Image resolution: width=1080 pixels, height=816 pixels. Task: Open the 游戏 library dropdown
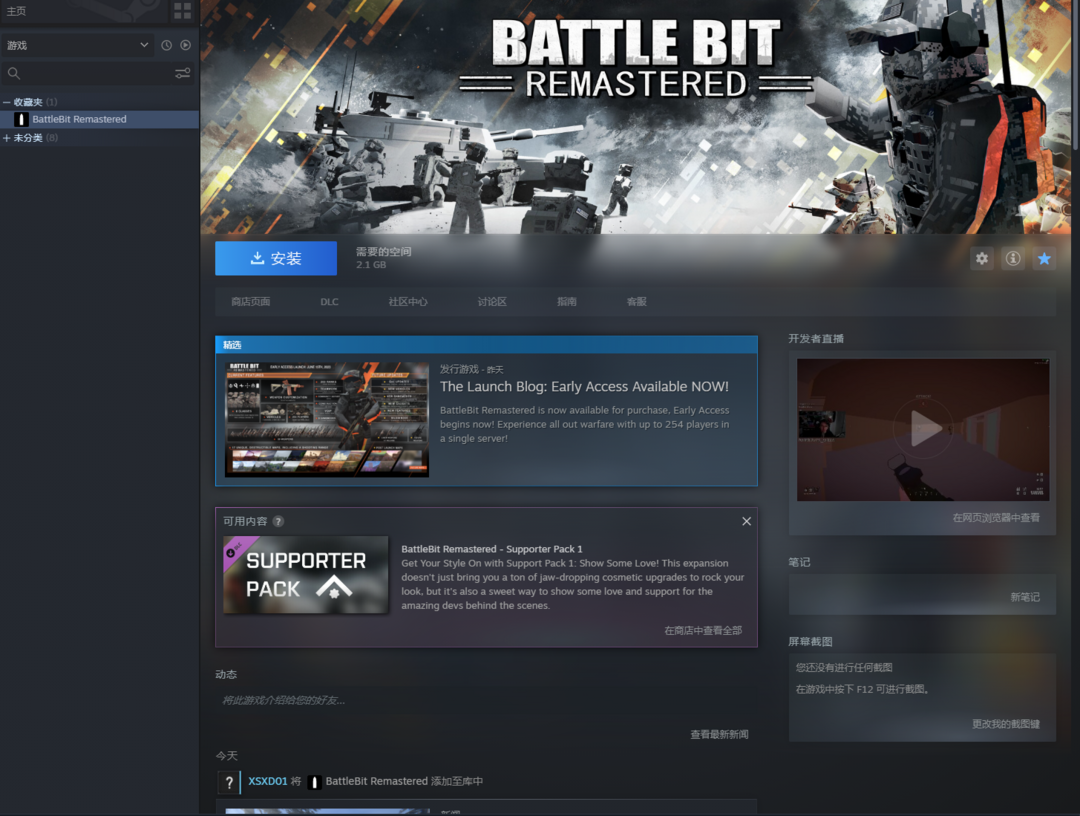(x=76, y=45)
